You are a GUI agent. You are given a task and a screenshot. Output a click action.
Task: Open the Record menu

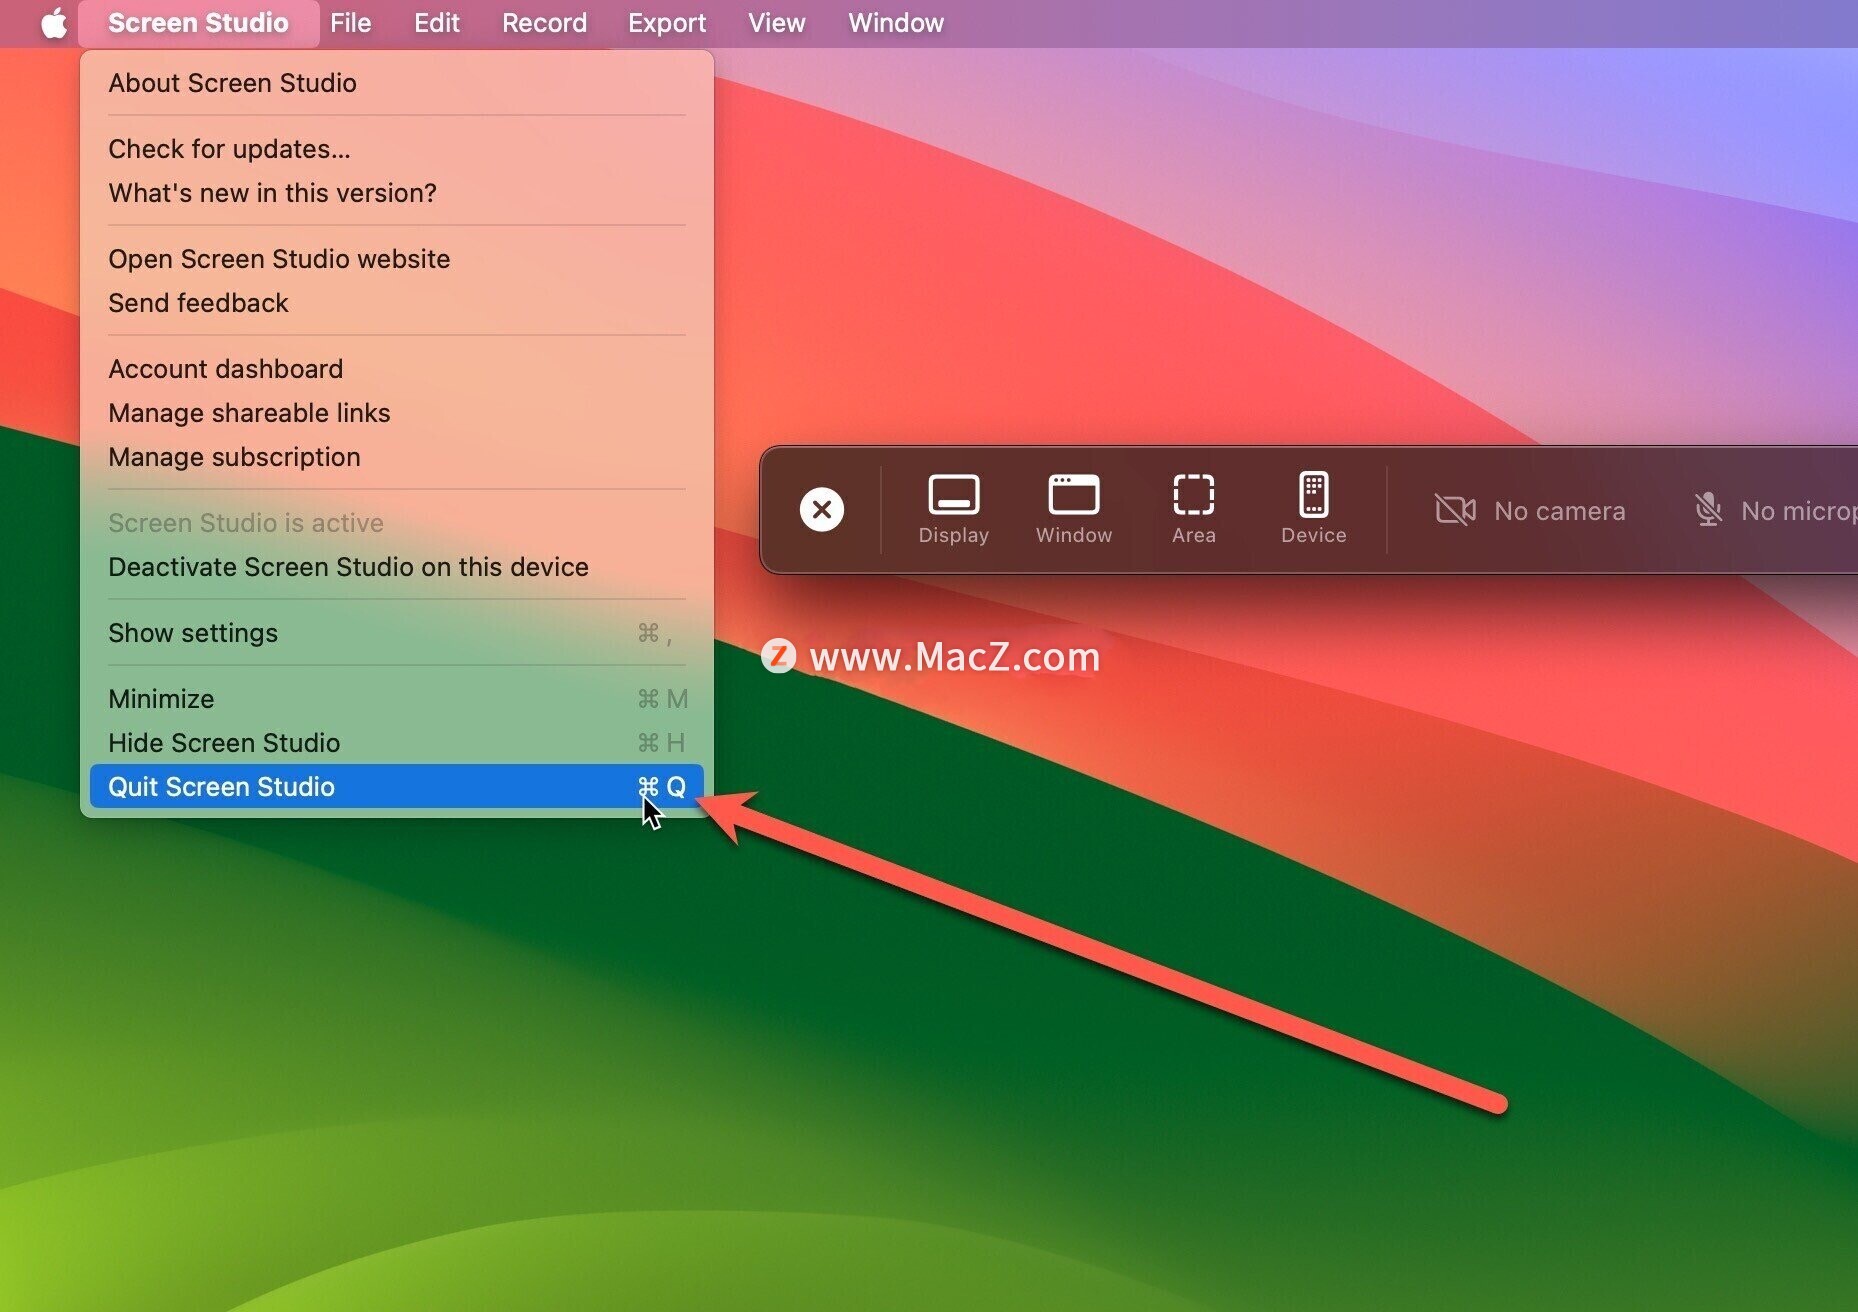point(544,23)
